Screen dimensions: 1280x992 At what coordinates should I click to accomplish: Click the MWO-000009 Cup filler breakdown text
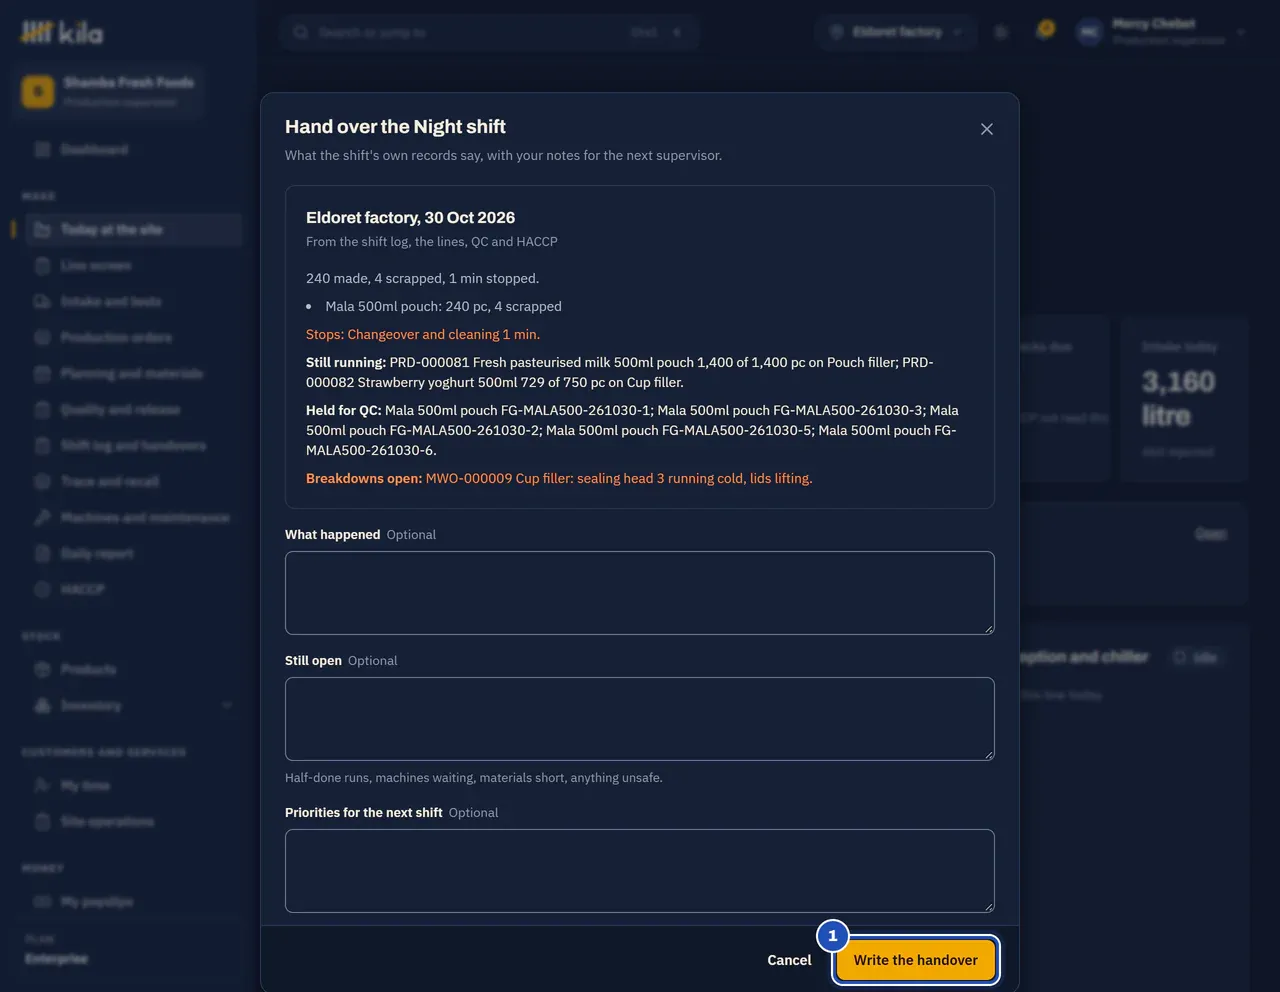[619, 479]
